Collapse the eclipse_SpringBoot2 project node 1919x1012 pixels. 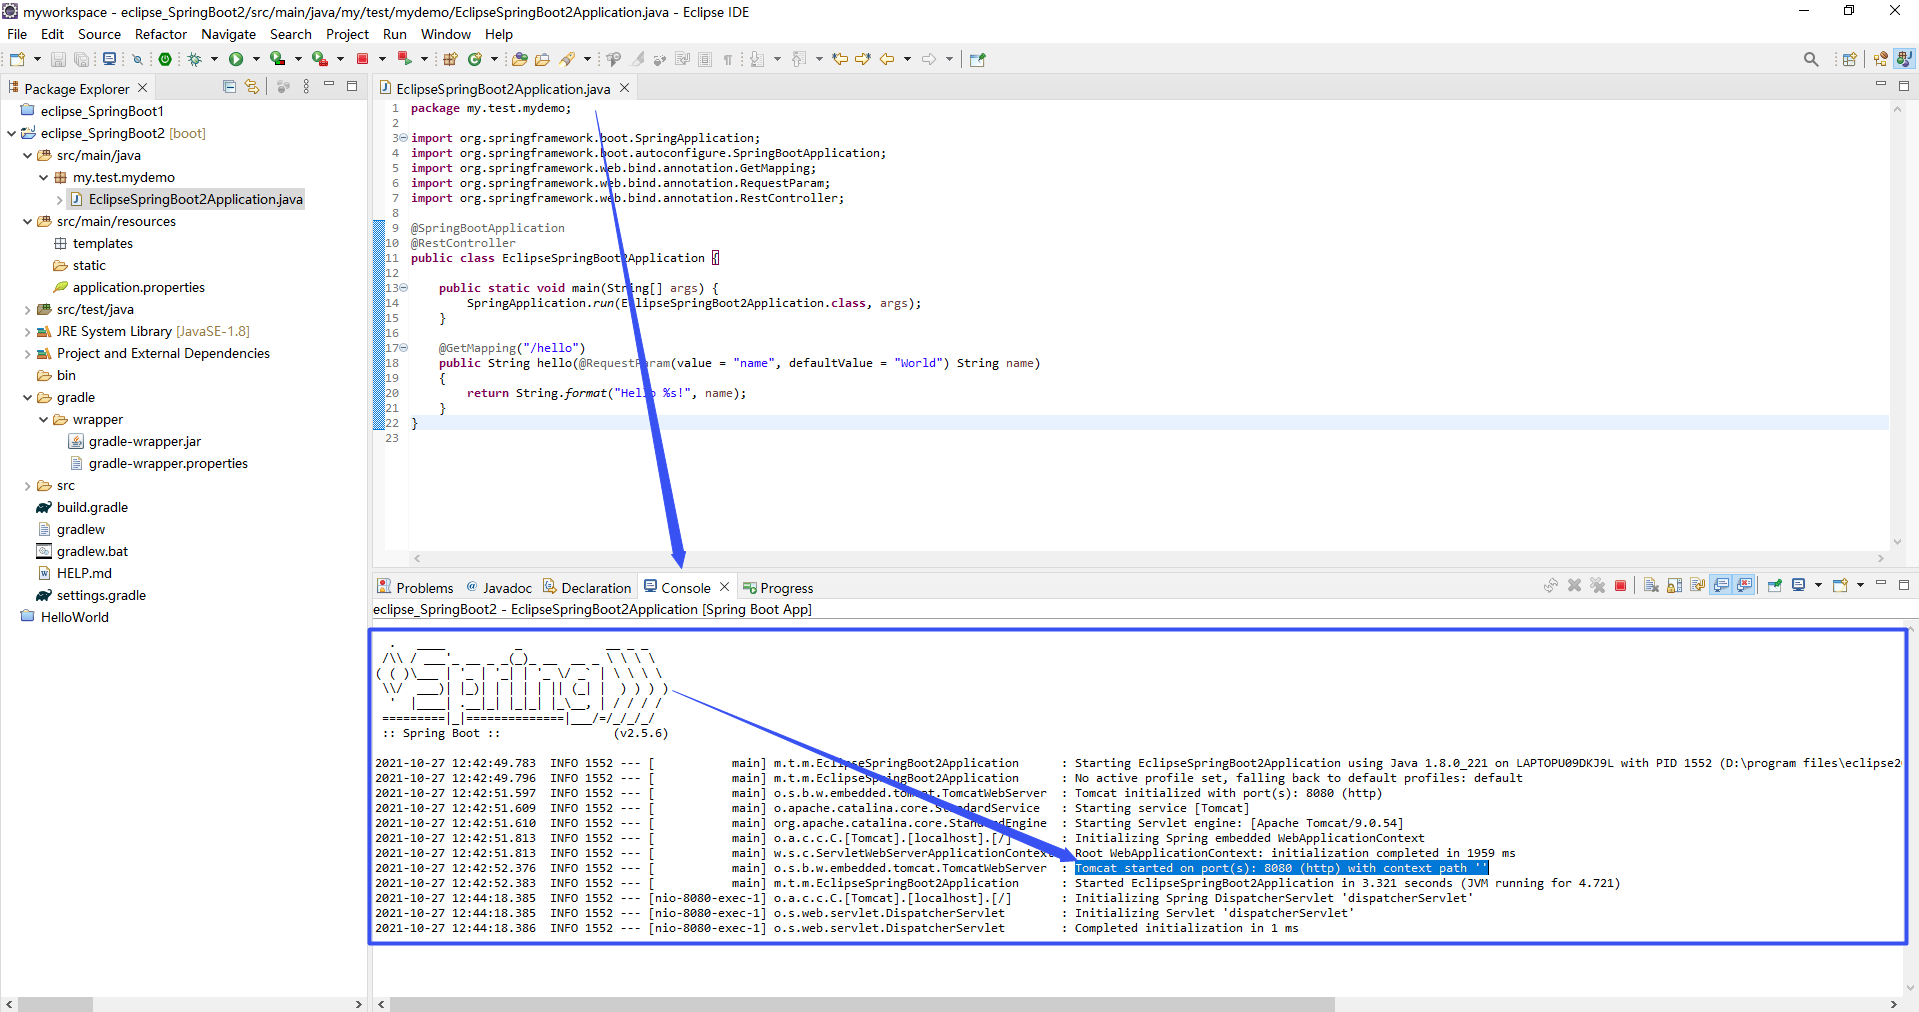click(x=11, y=133)
